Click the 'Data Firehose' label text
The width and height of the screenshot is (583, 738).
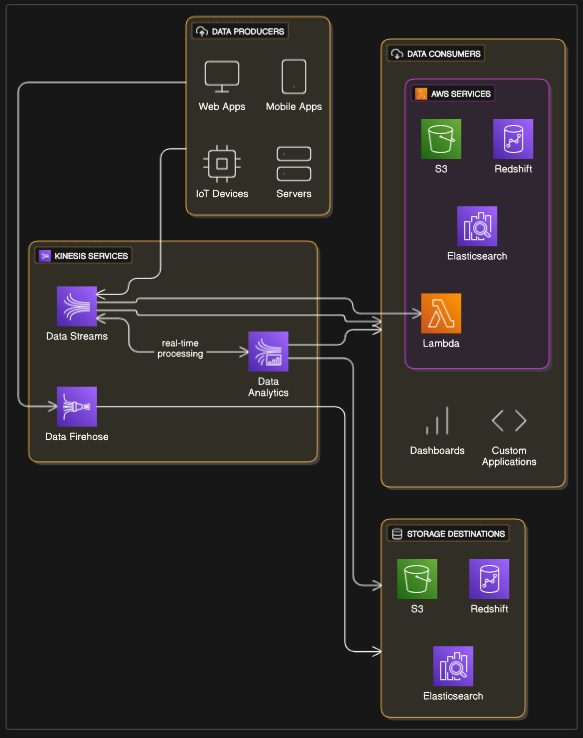77,437
